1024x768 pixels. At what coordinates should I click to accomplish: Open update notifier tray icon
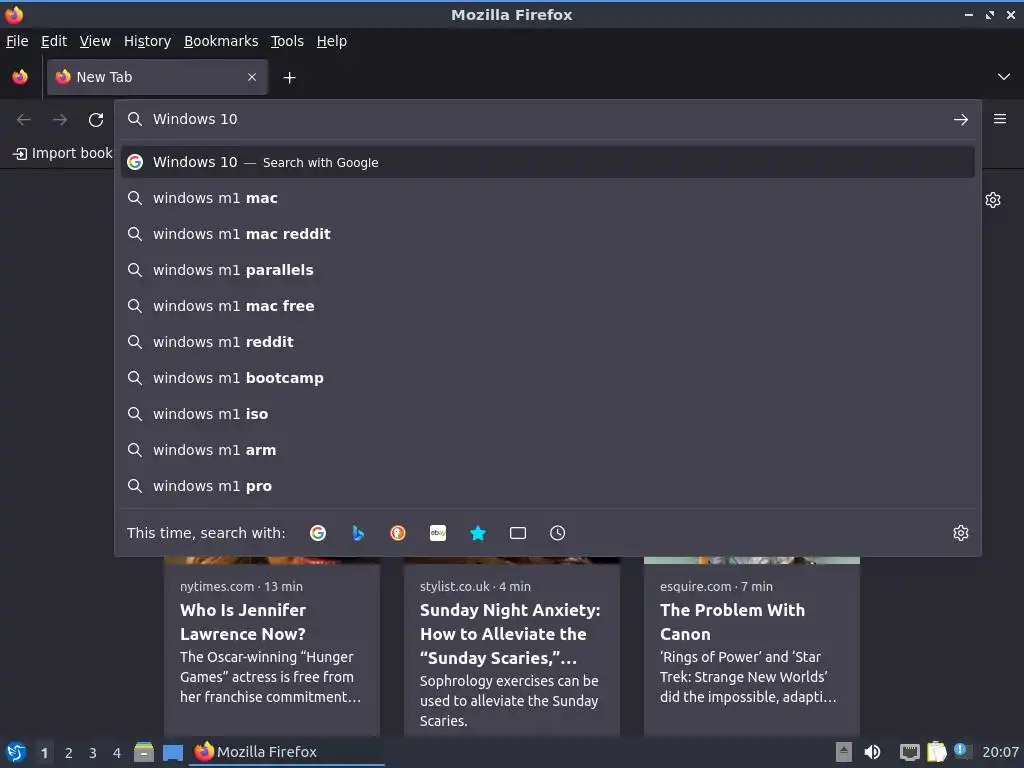click(x=961, y=751)
